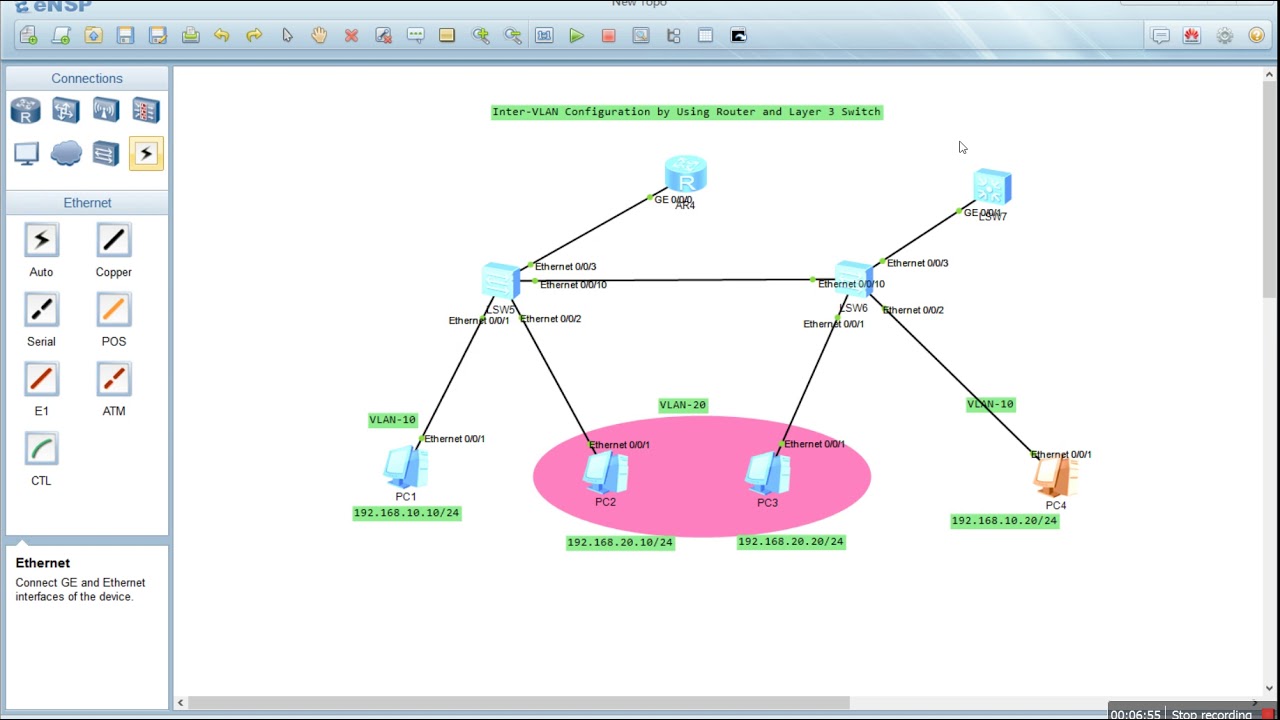Click the VLAN-20 label
The height and width of the screenshot is (720, 1280).
pyautogui.click(x=683, y=405)
